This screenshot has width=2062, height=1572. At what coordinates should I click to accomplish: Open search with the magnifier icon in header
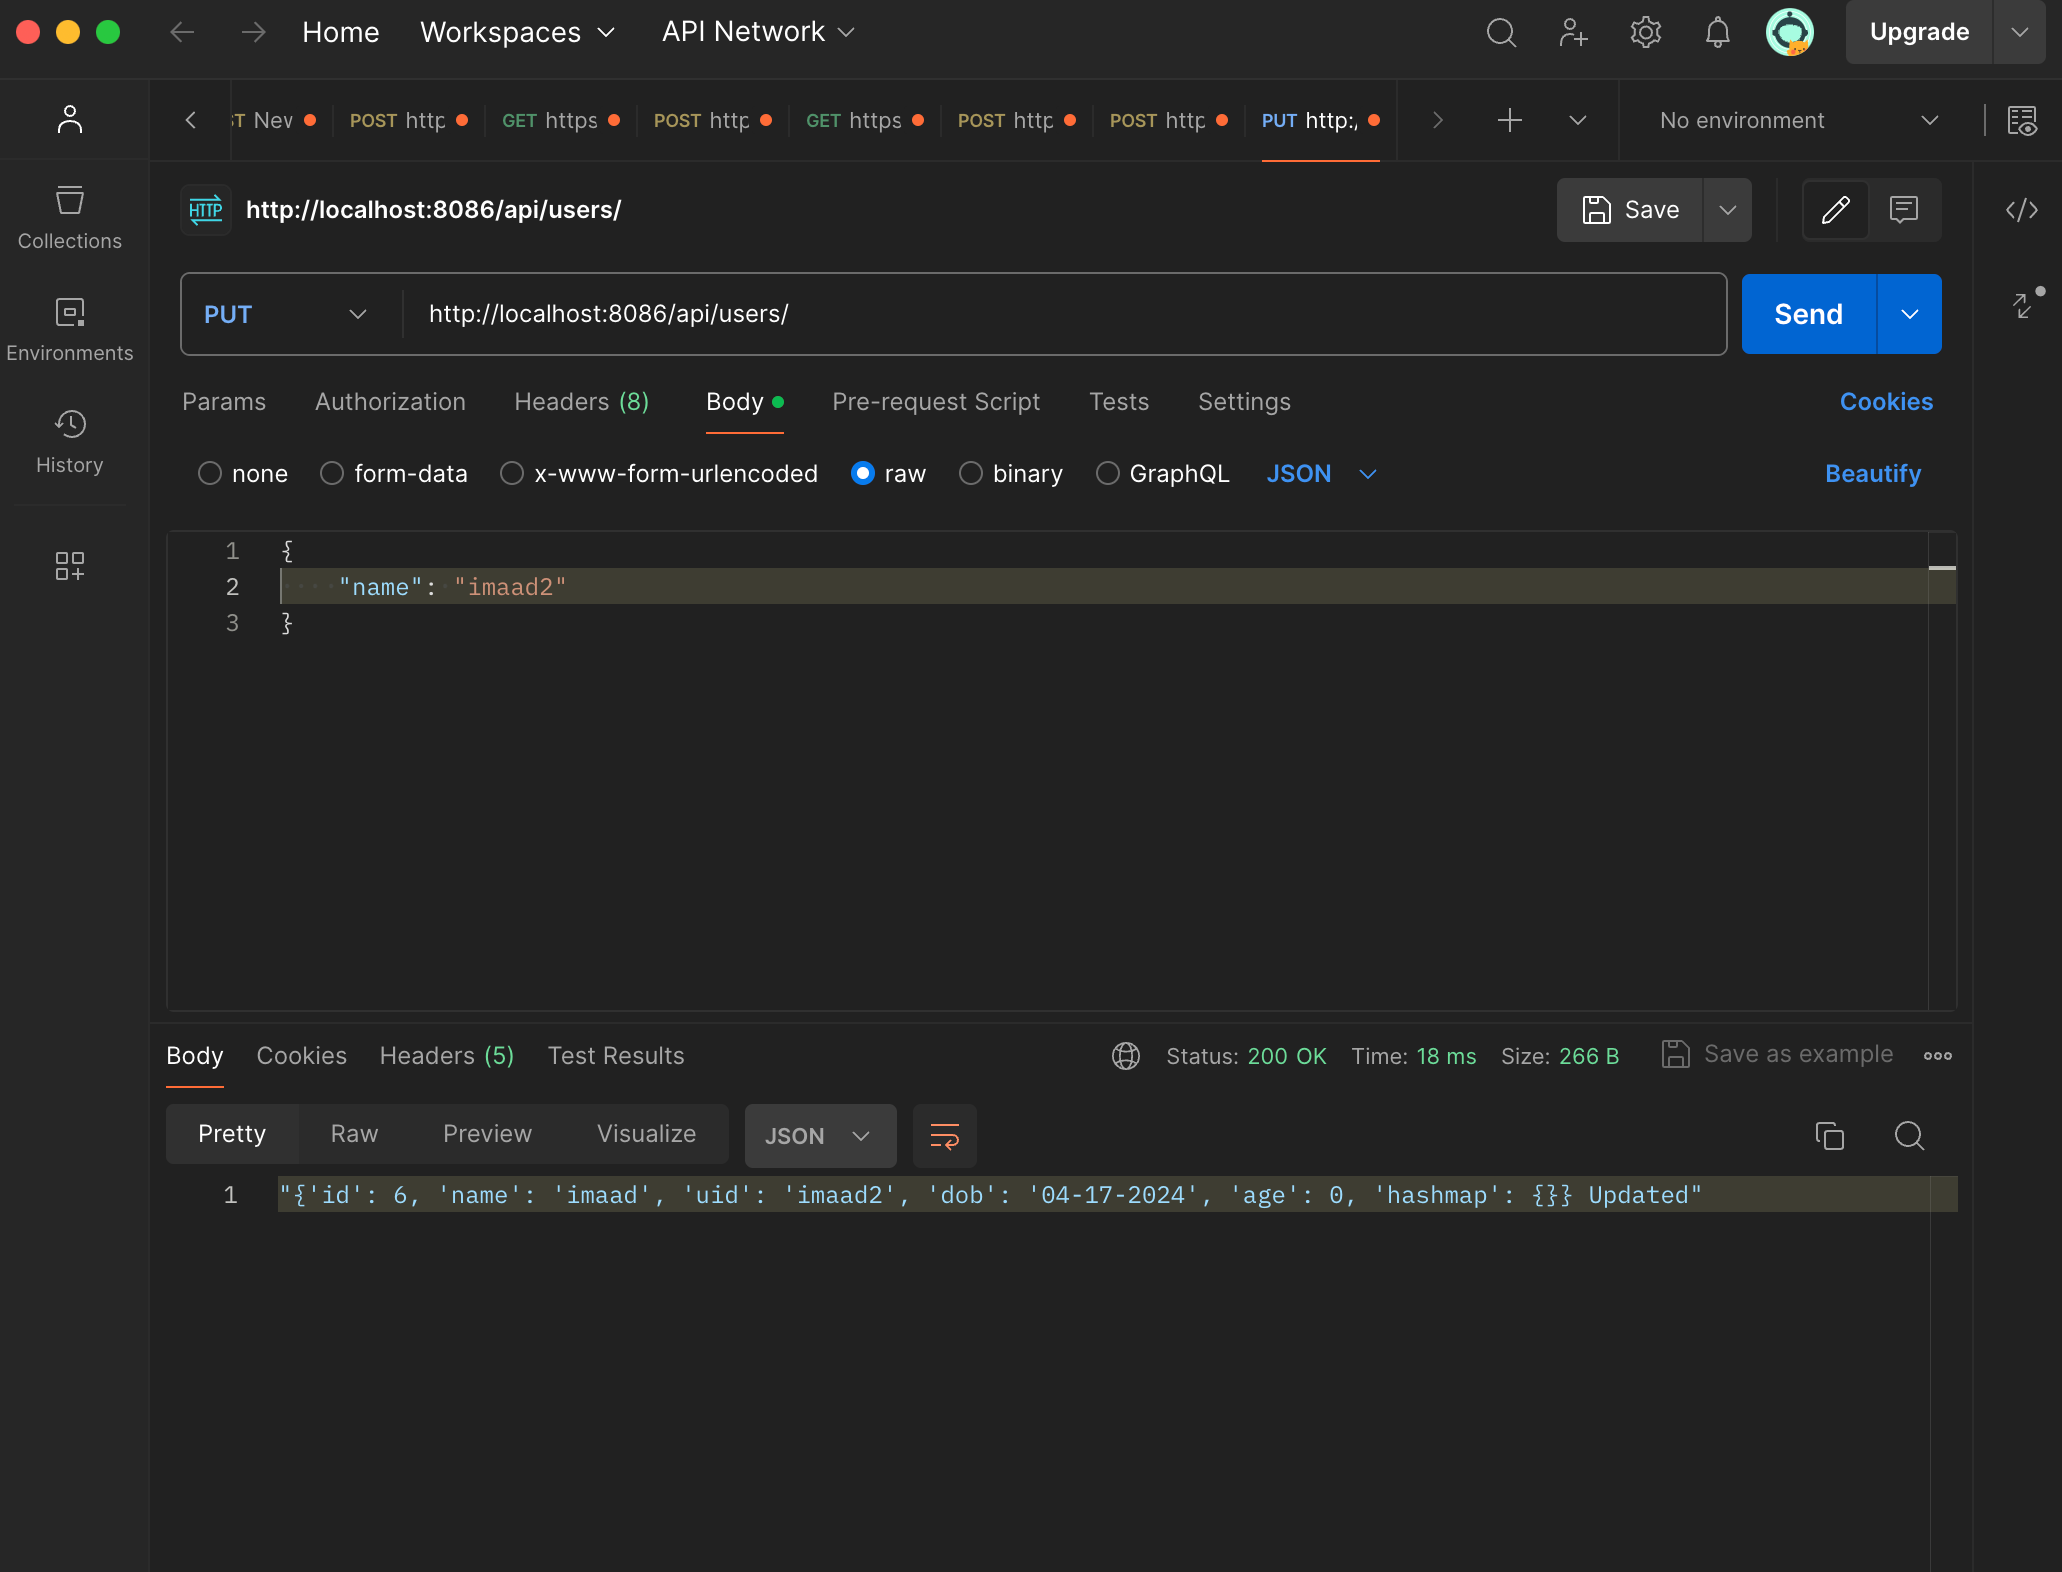pyautogui.click(x=1501, y=32)
